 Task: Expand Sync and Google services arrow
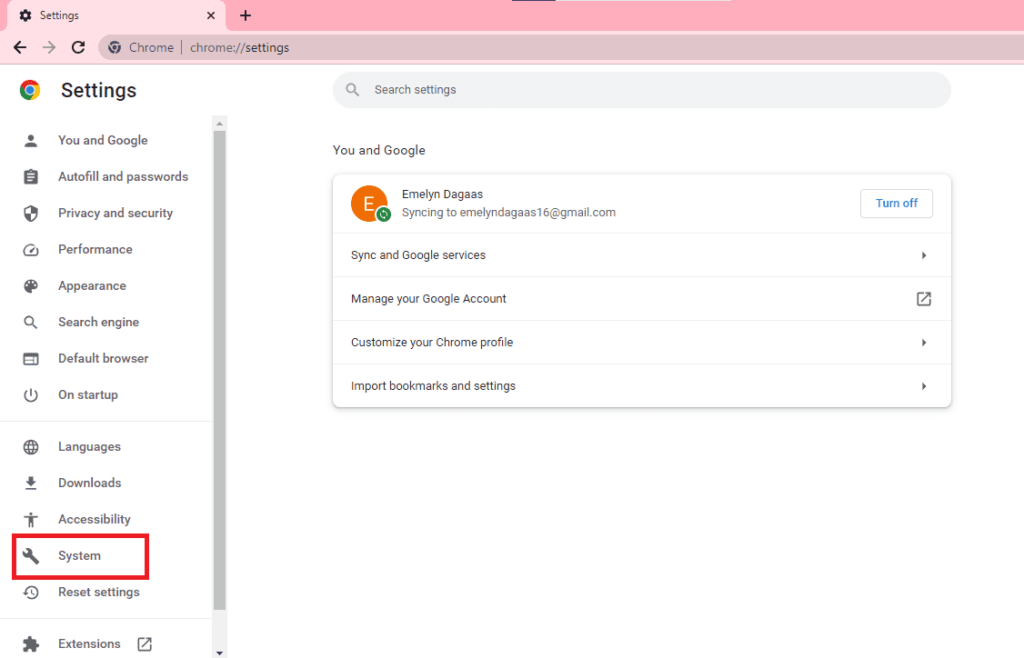click(923, 255)
